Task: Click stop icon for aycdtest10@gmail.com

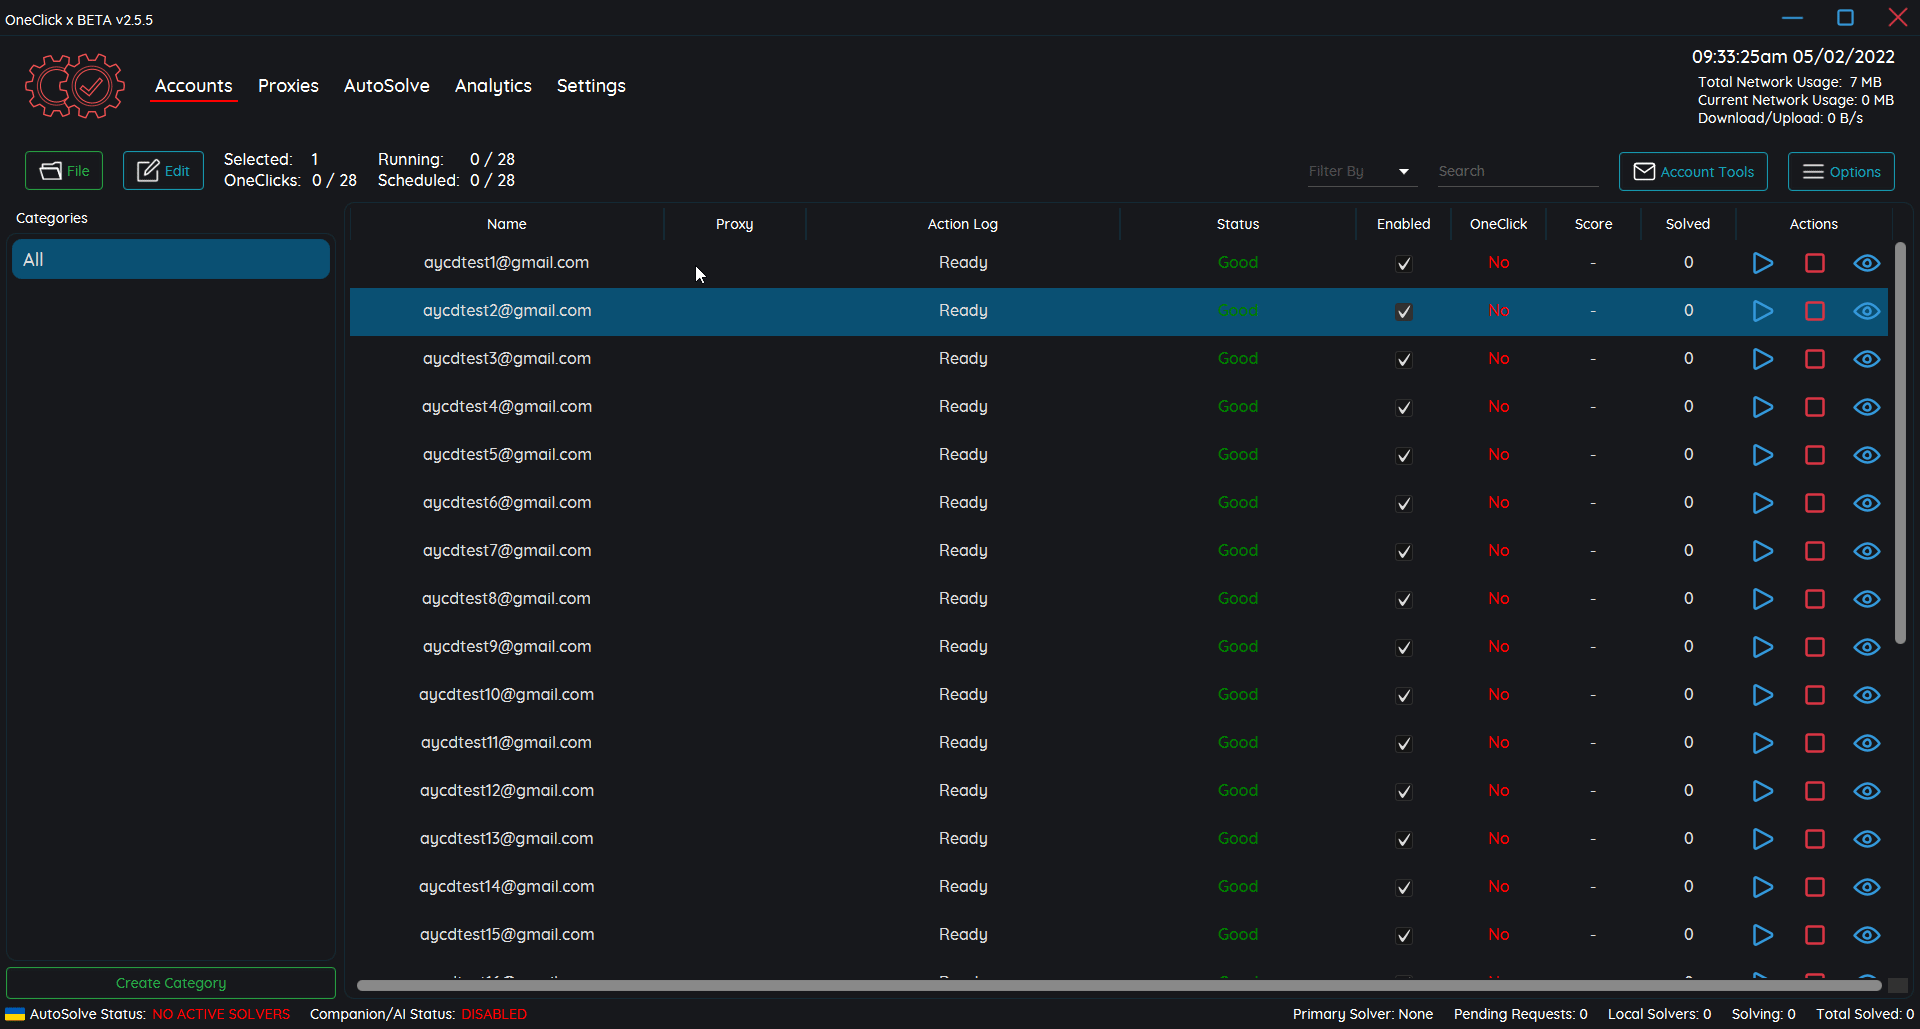Action: click(x=1814, y=695)
